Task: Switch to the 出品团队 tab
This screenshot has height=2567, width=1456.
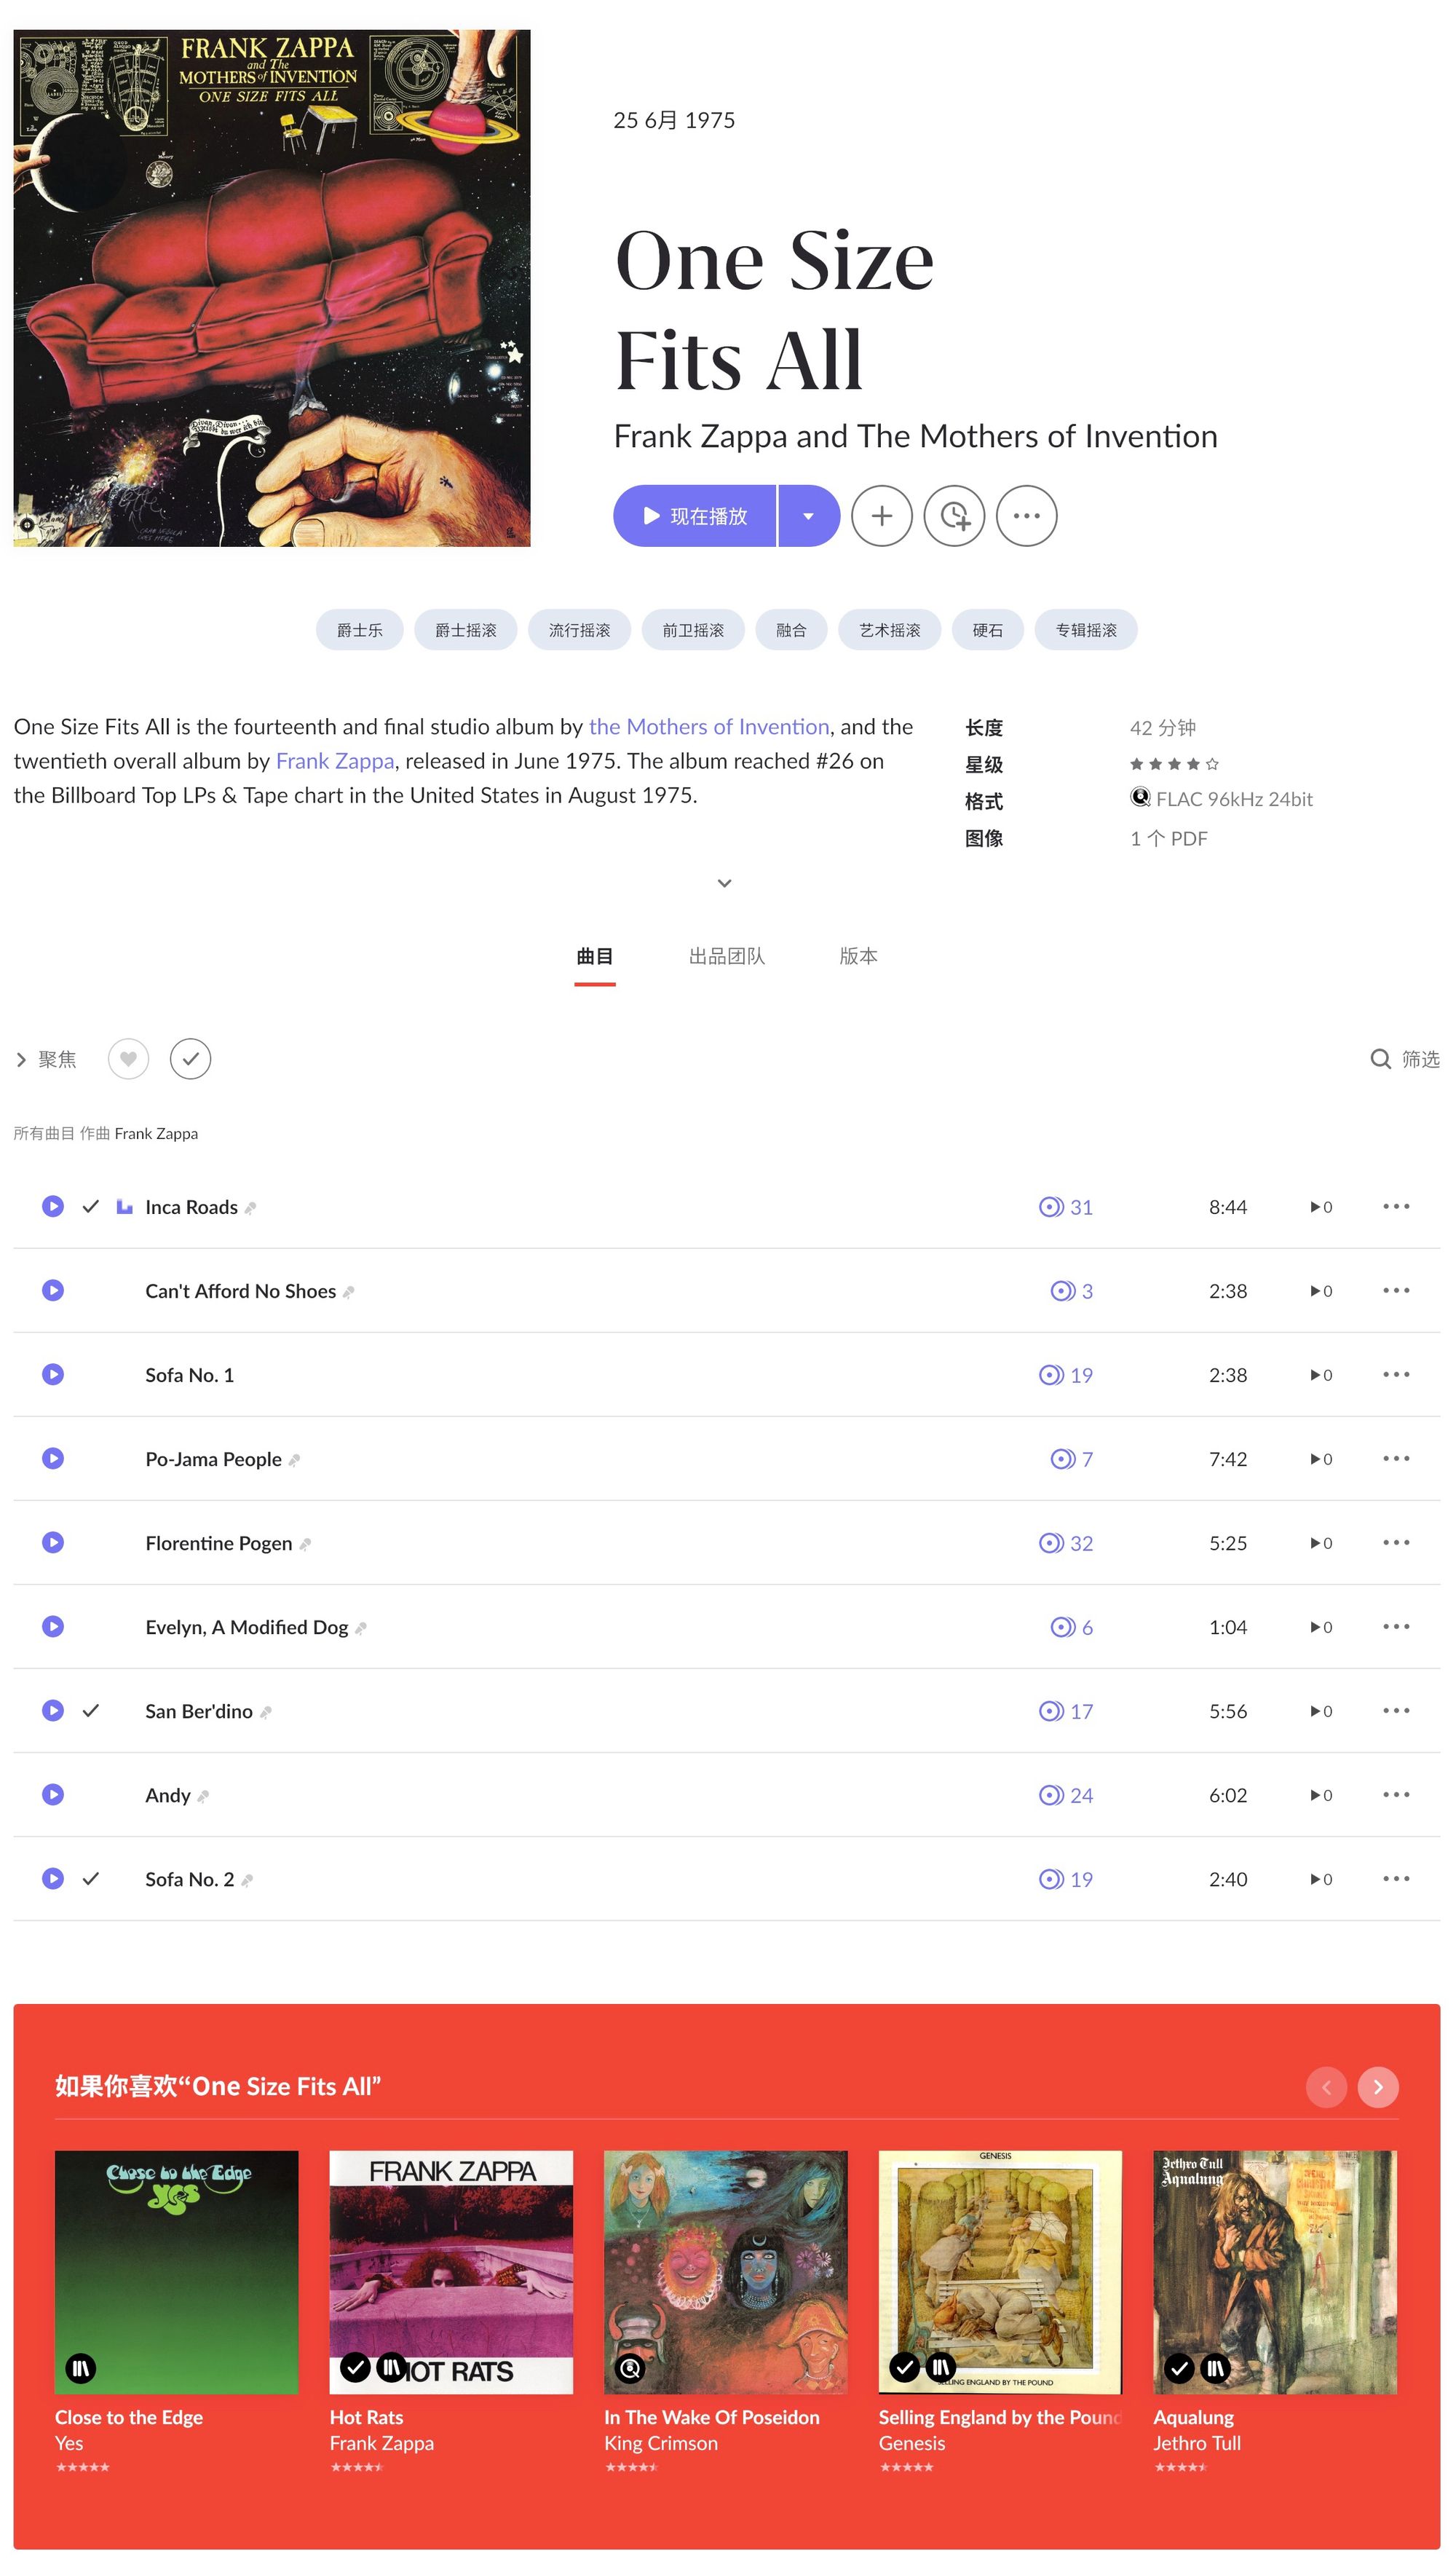Action: pyautogui.click(x=726, y=956)
